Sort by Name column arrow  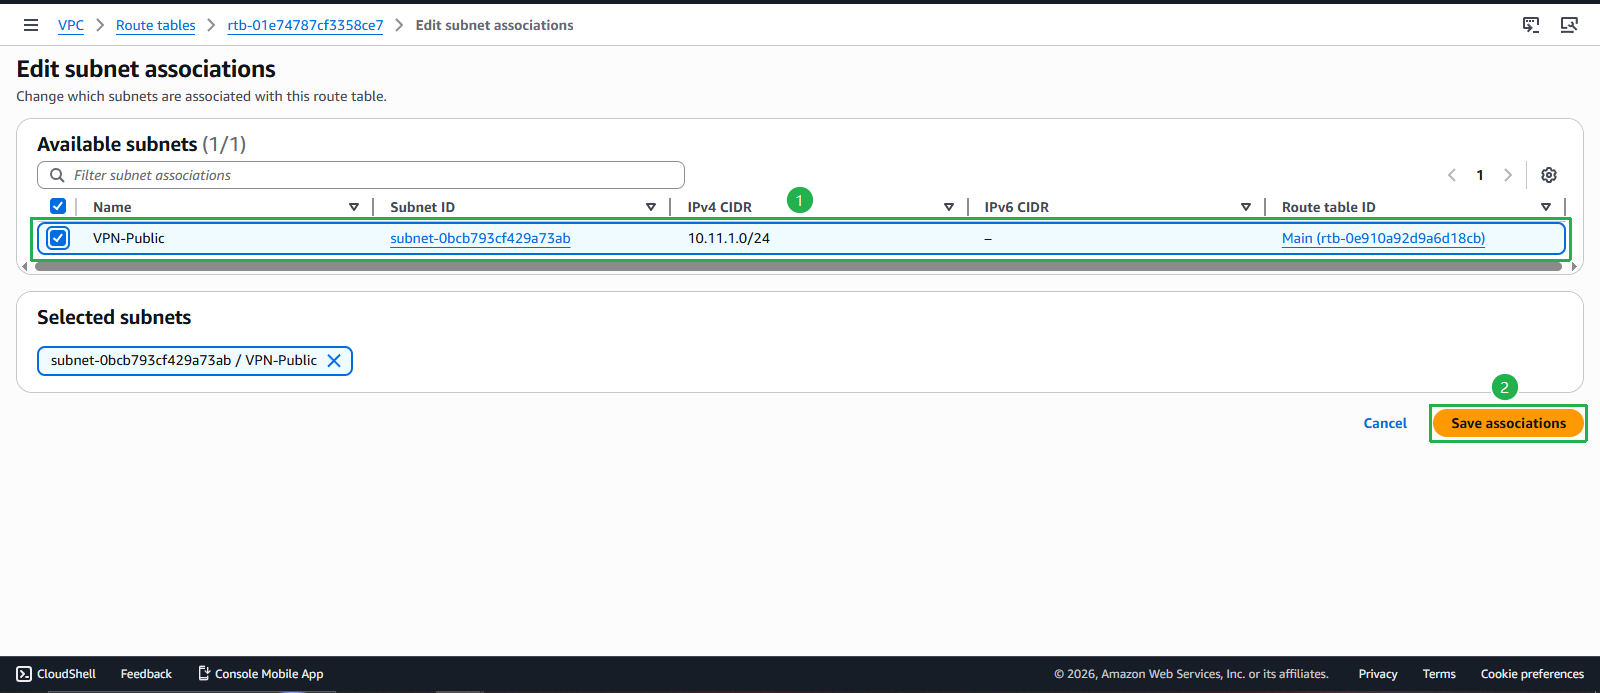354,207
